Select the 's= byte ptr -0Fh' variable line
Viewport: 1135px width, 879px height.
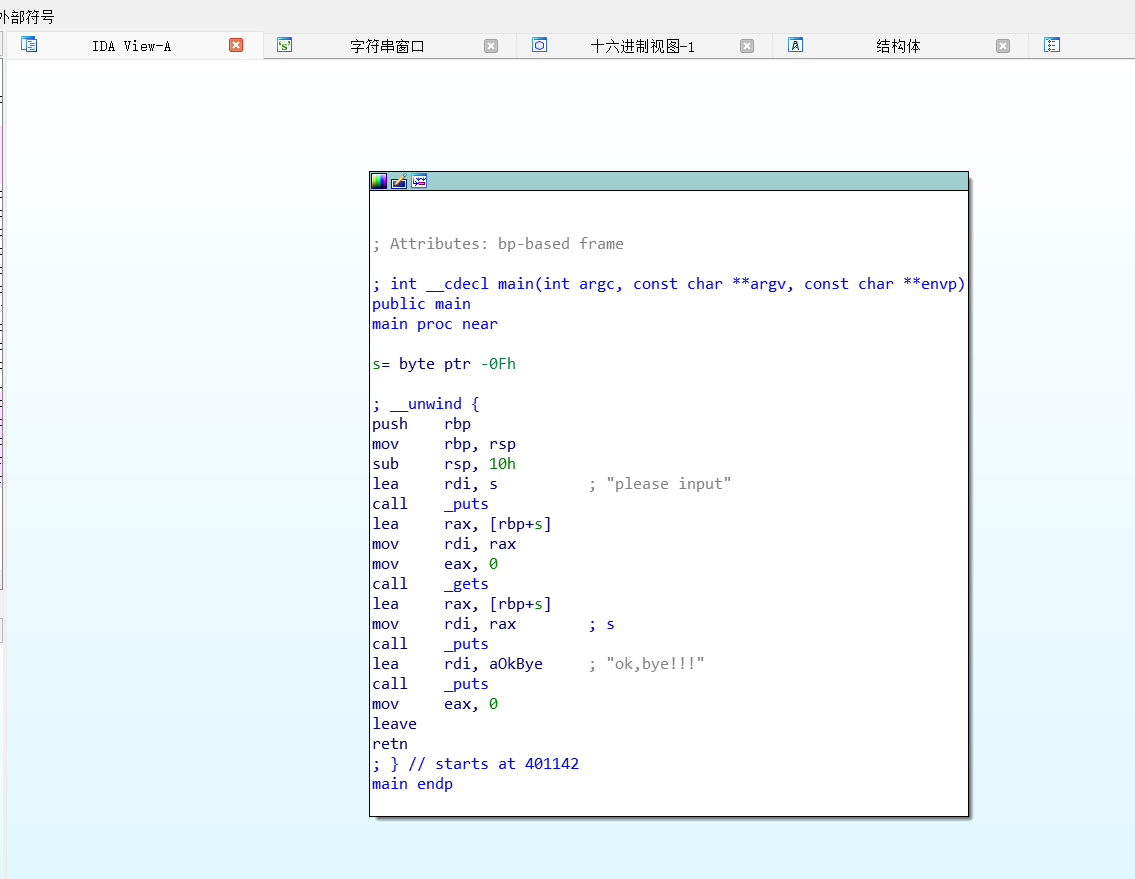click(x=444, y=364)
